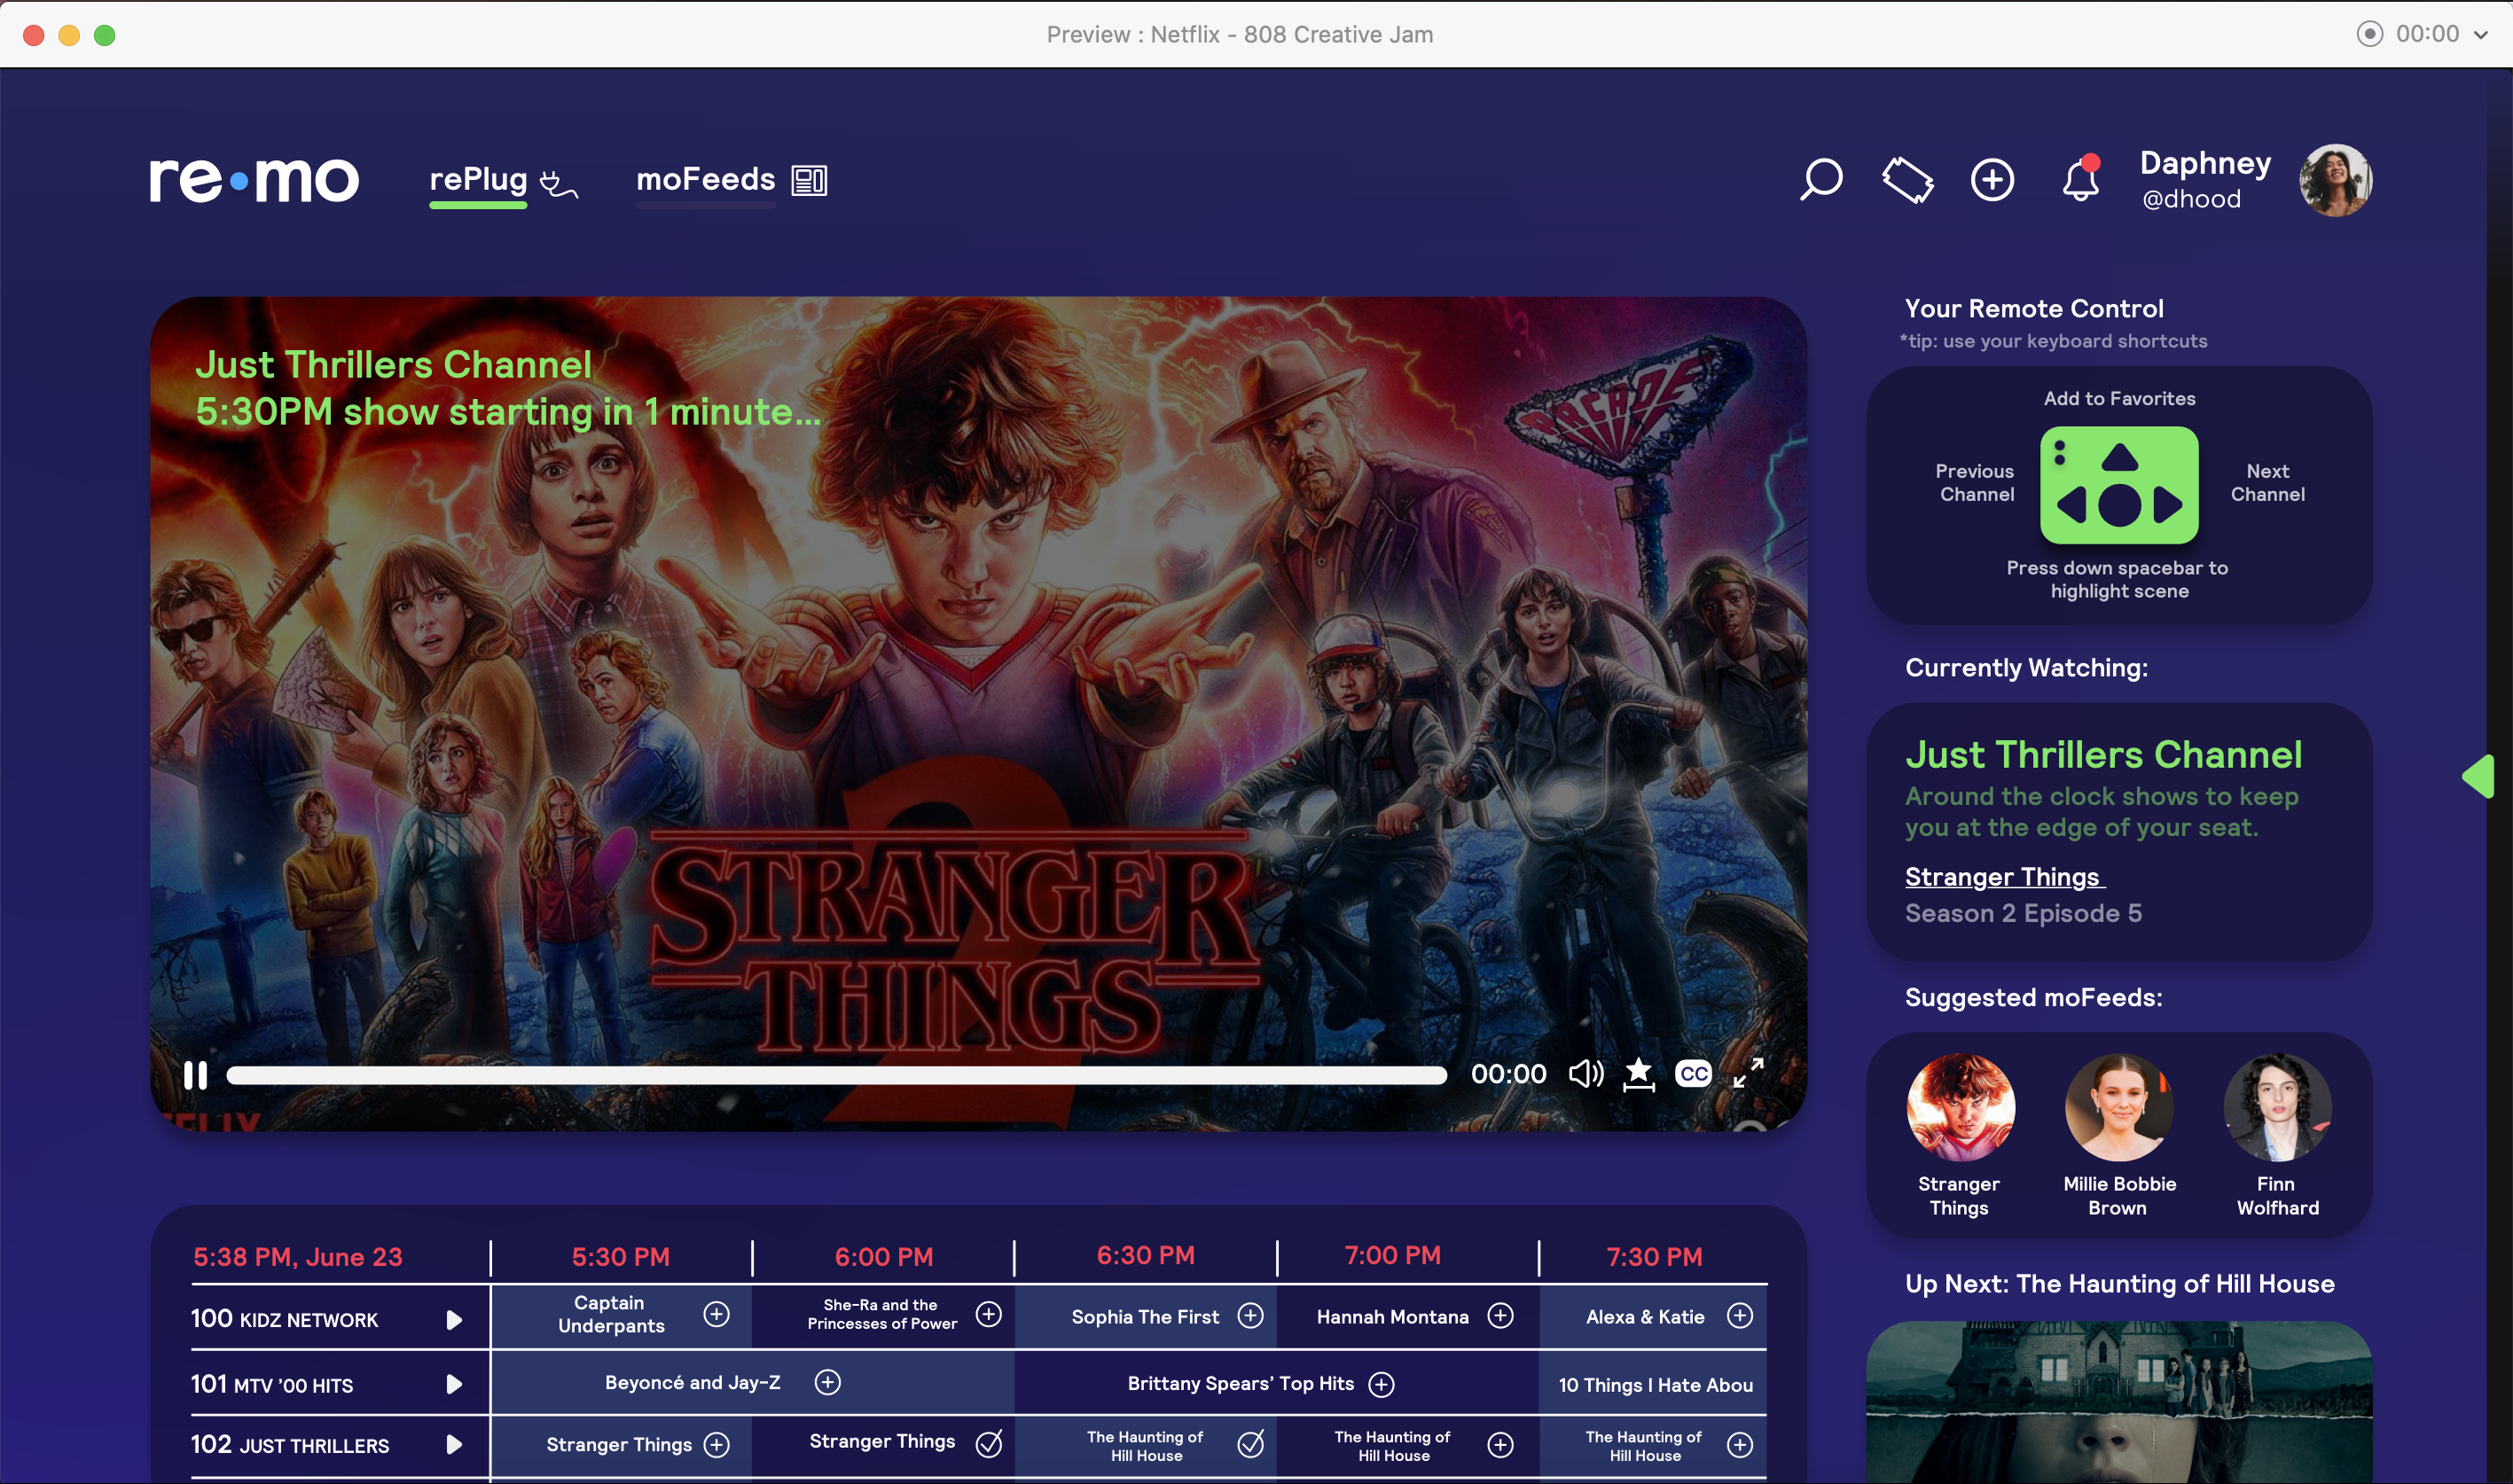Click remote up arrow Add to Favorites
This screenshot has height=1484, width=2513.
point(2119,458)
